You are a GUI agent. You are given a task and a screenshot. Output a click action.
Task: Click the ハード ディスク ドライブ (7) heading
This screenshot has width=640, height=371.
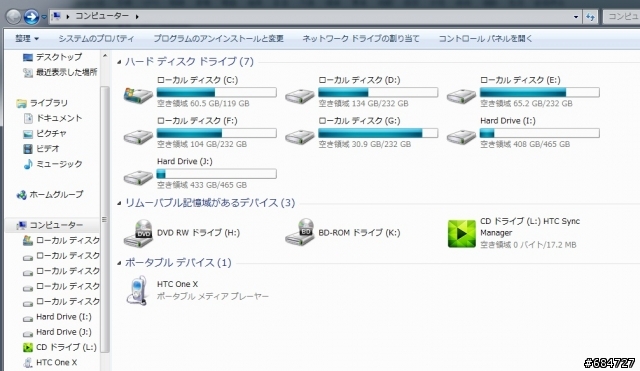pyautogui.click(x=189, y=62)
